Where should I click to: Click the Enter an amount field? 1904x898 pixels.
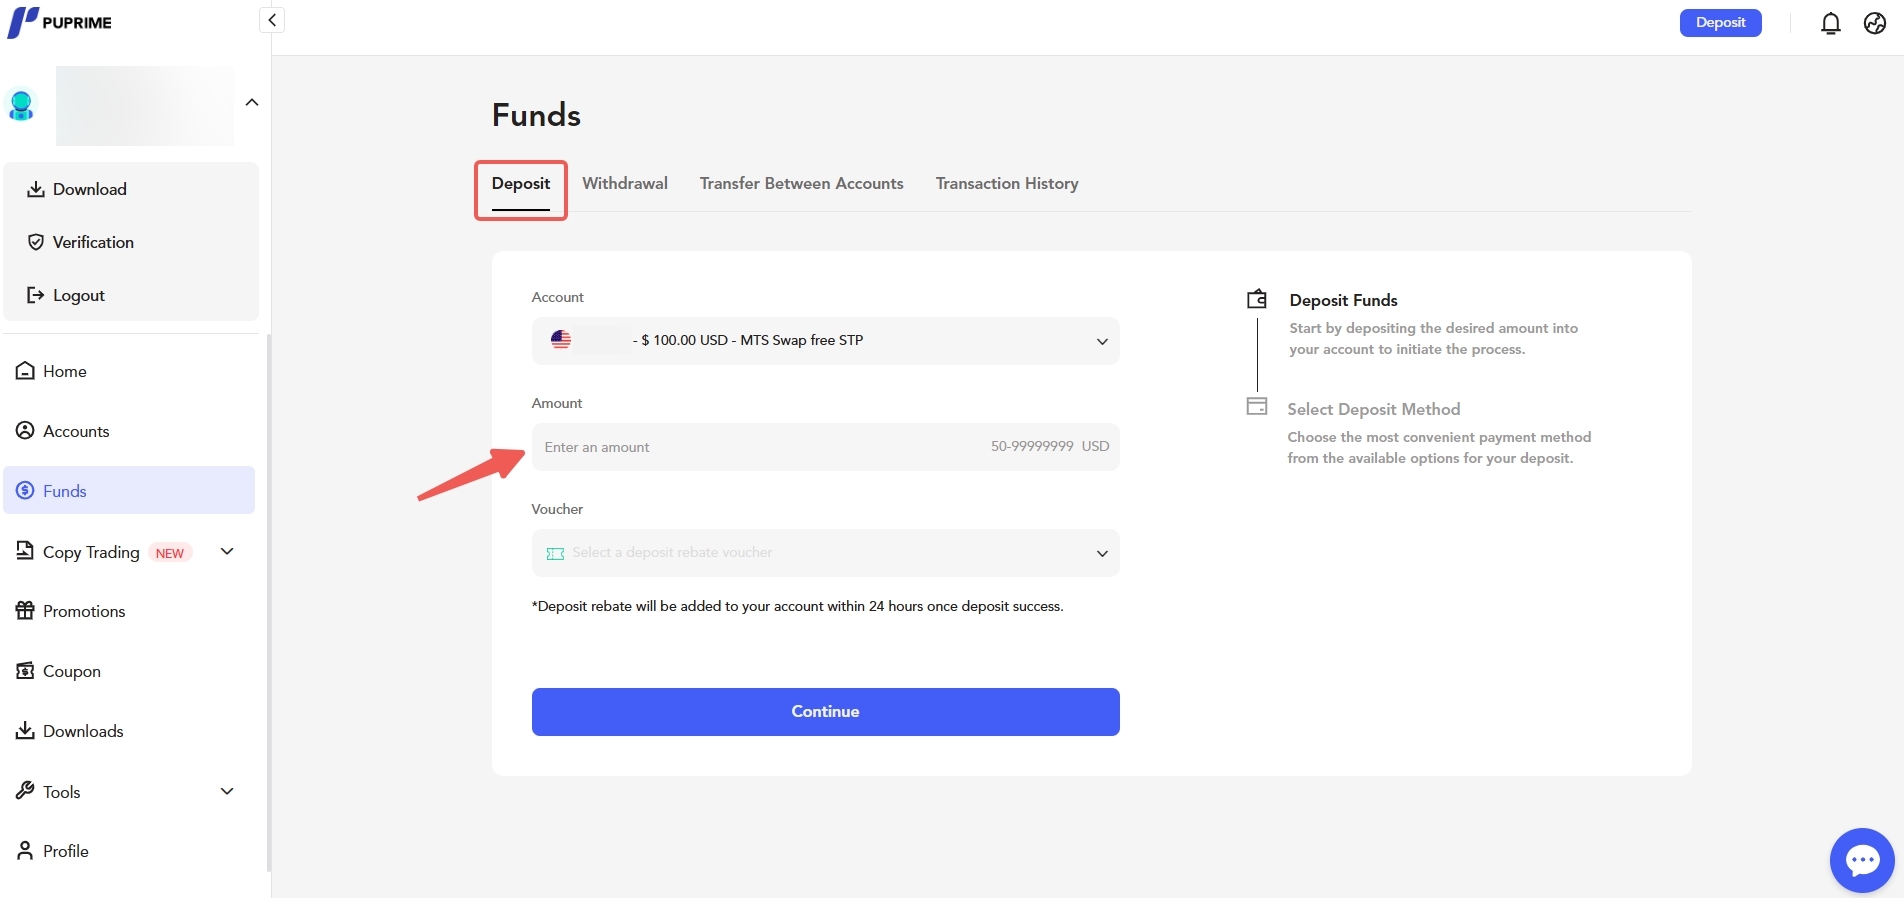760,447
